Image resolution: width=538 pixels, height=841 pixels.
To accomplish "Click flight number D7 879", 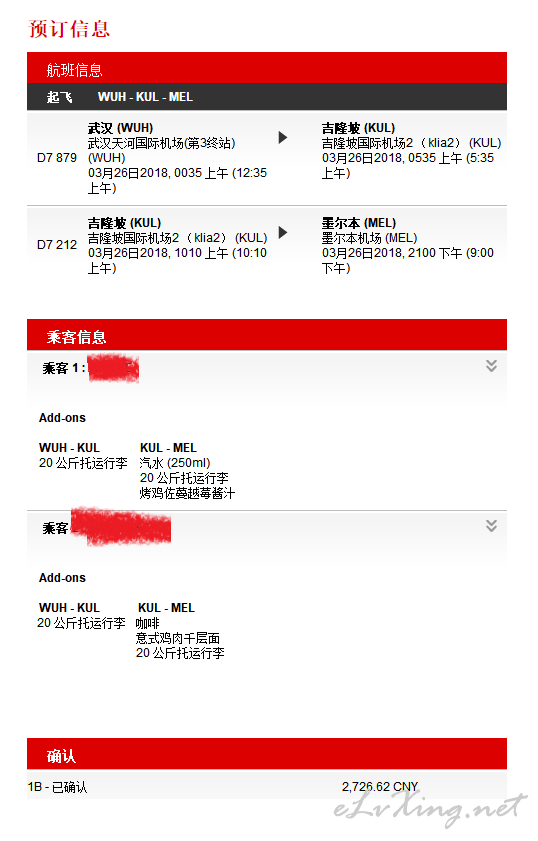I will point(57,158).
